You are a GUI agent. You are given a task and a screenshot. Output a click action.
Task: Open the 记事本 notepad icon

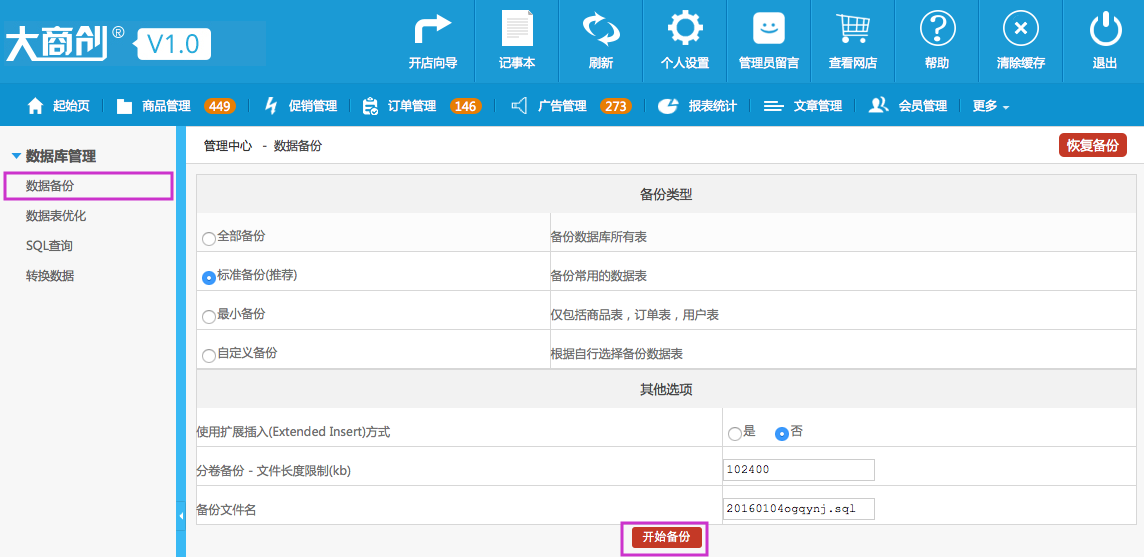point(517,28)
